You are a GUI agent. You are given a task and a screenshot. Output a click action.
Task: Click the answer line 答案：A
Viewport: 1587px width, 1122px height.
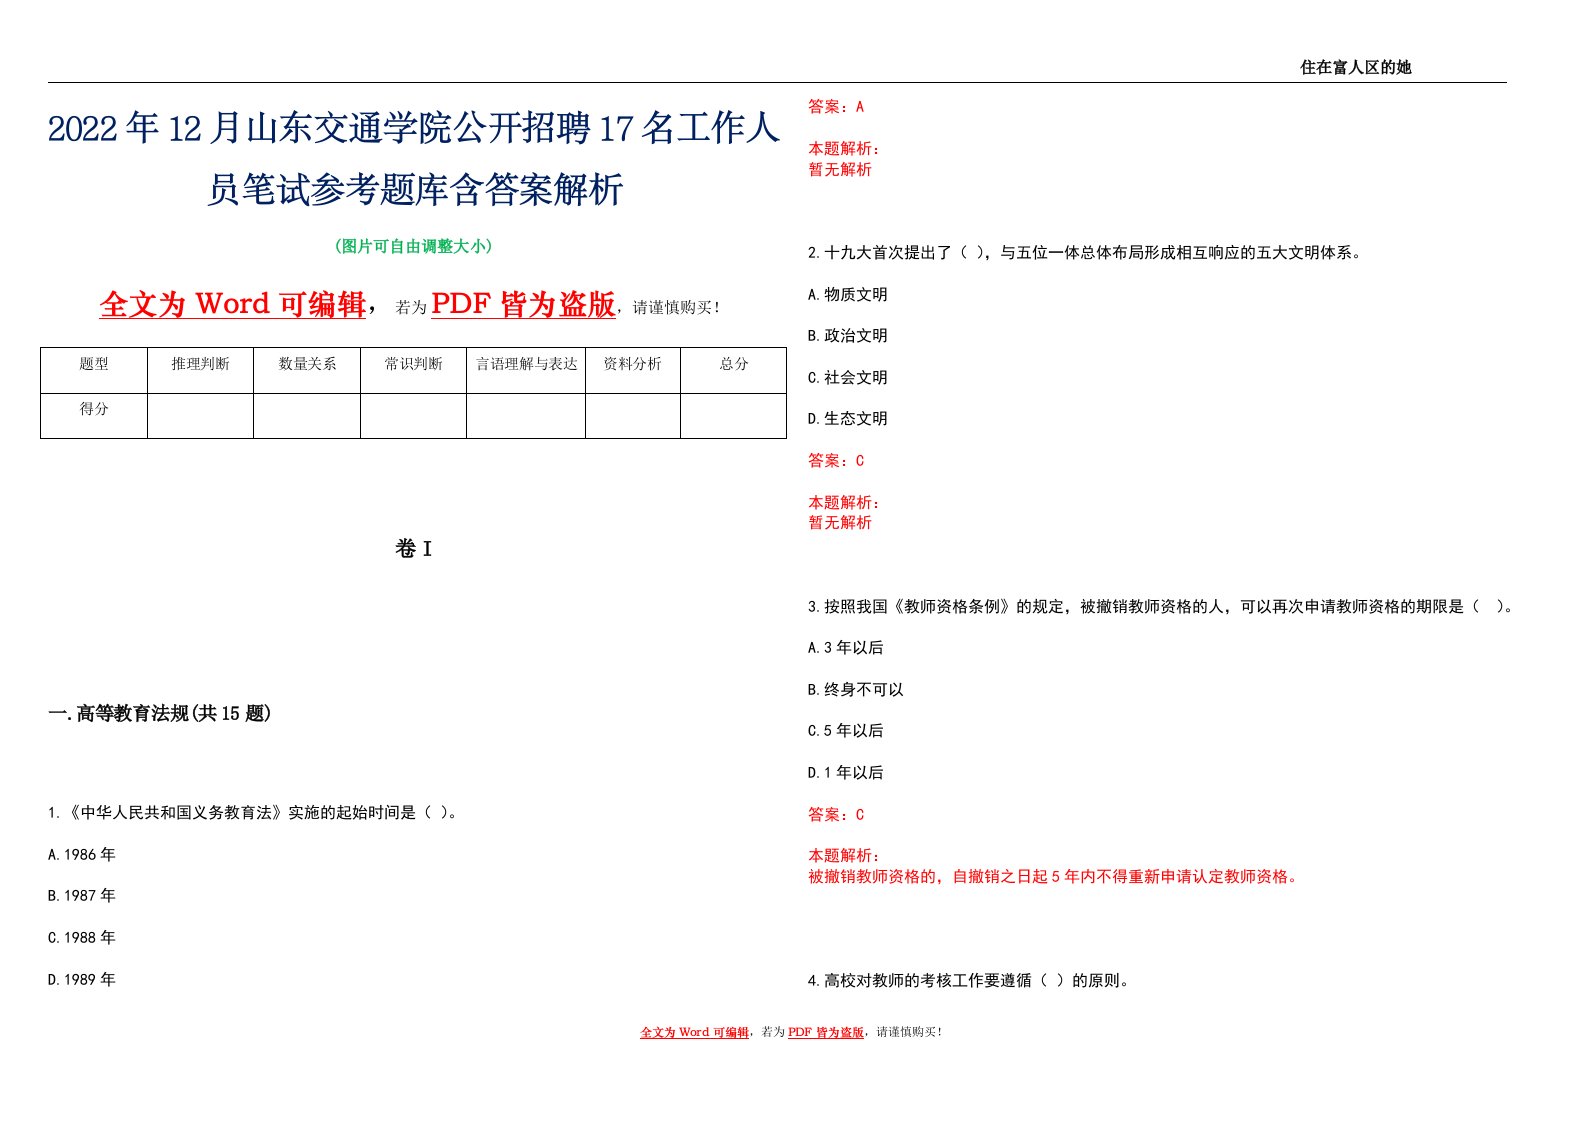click(x=836, y=107)
